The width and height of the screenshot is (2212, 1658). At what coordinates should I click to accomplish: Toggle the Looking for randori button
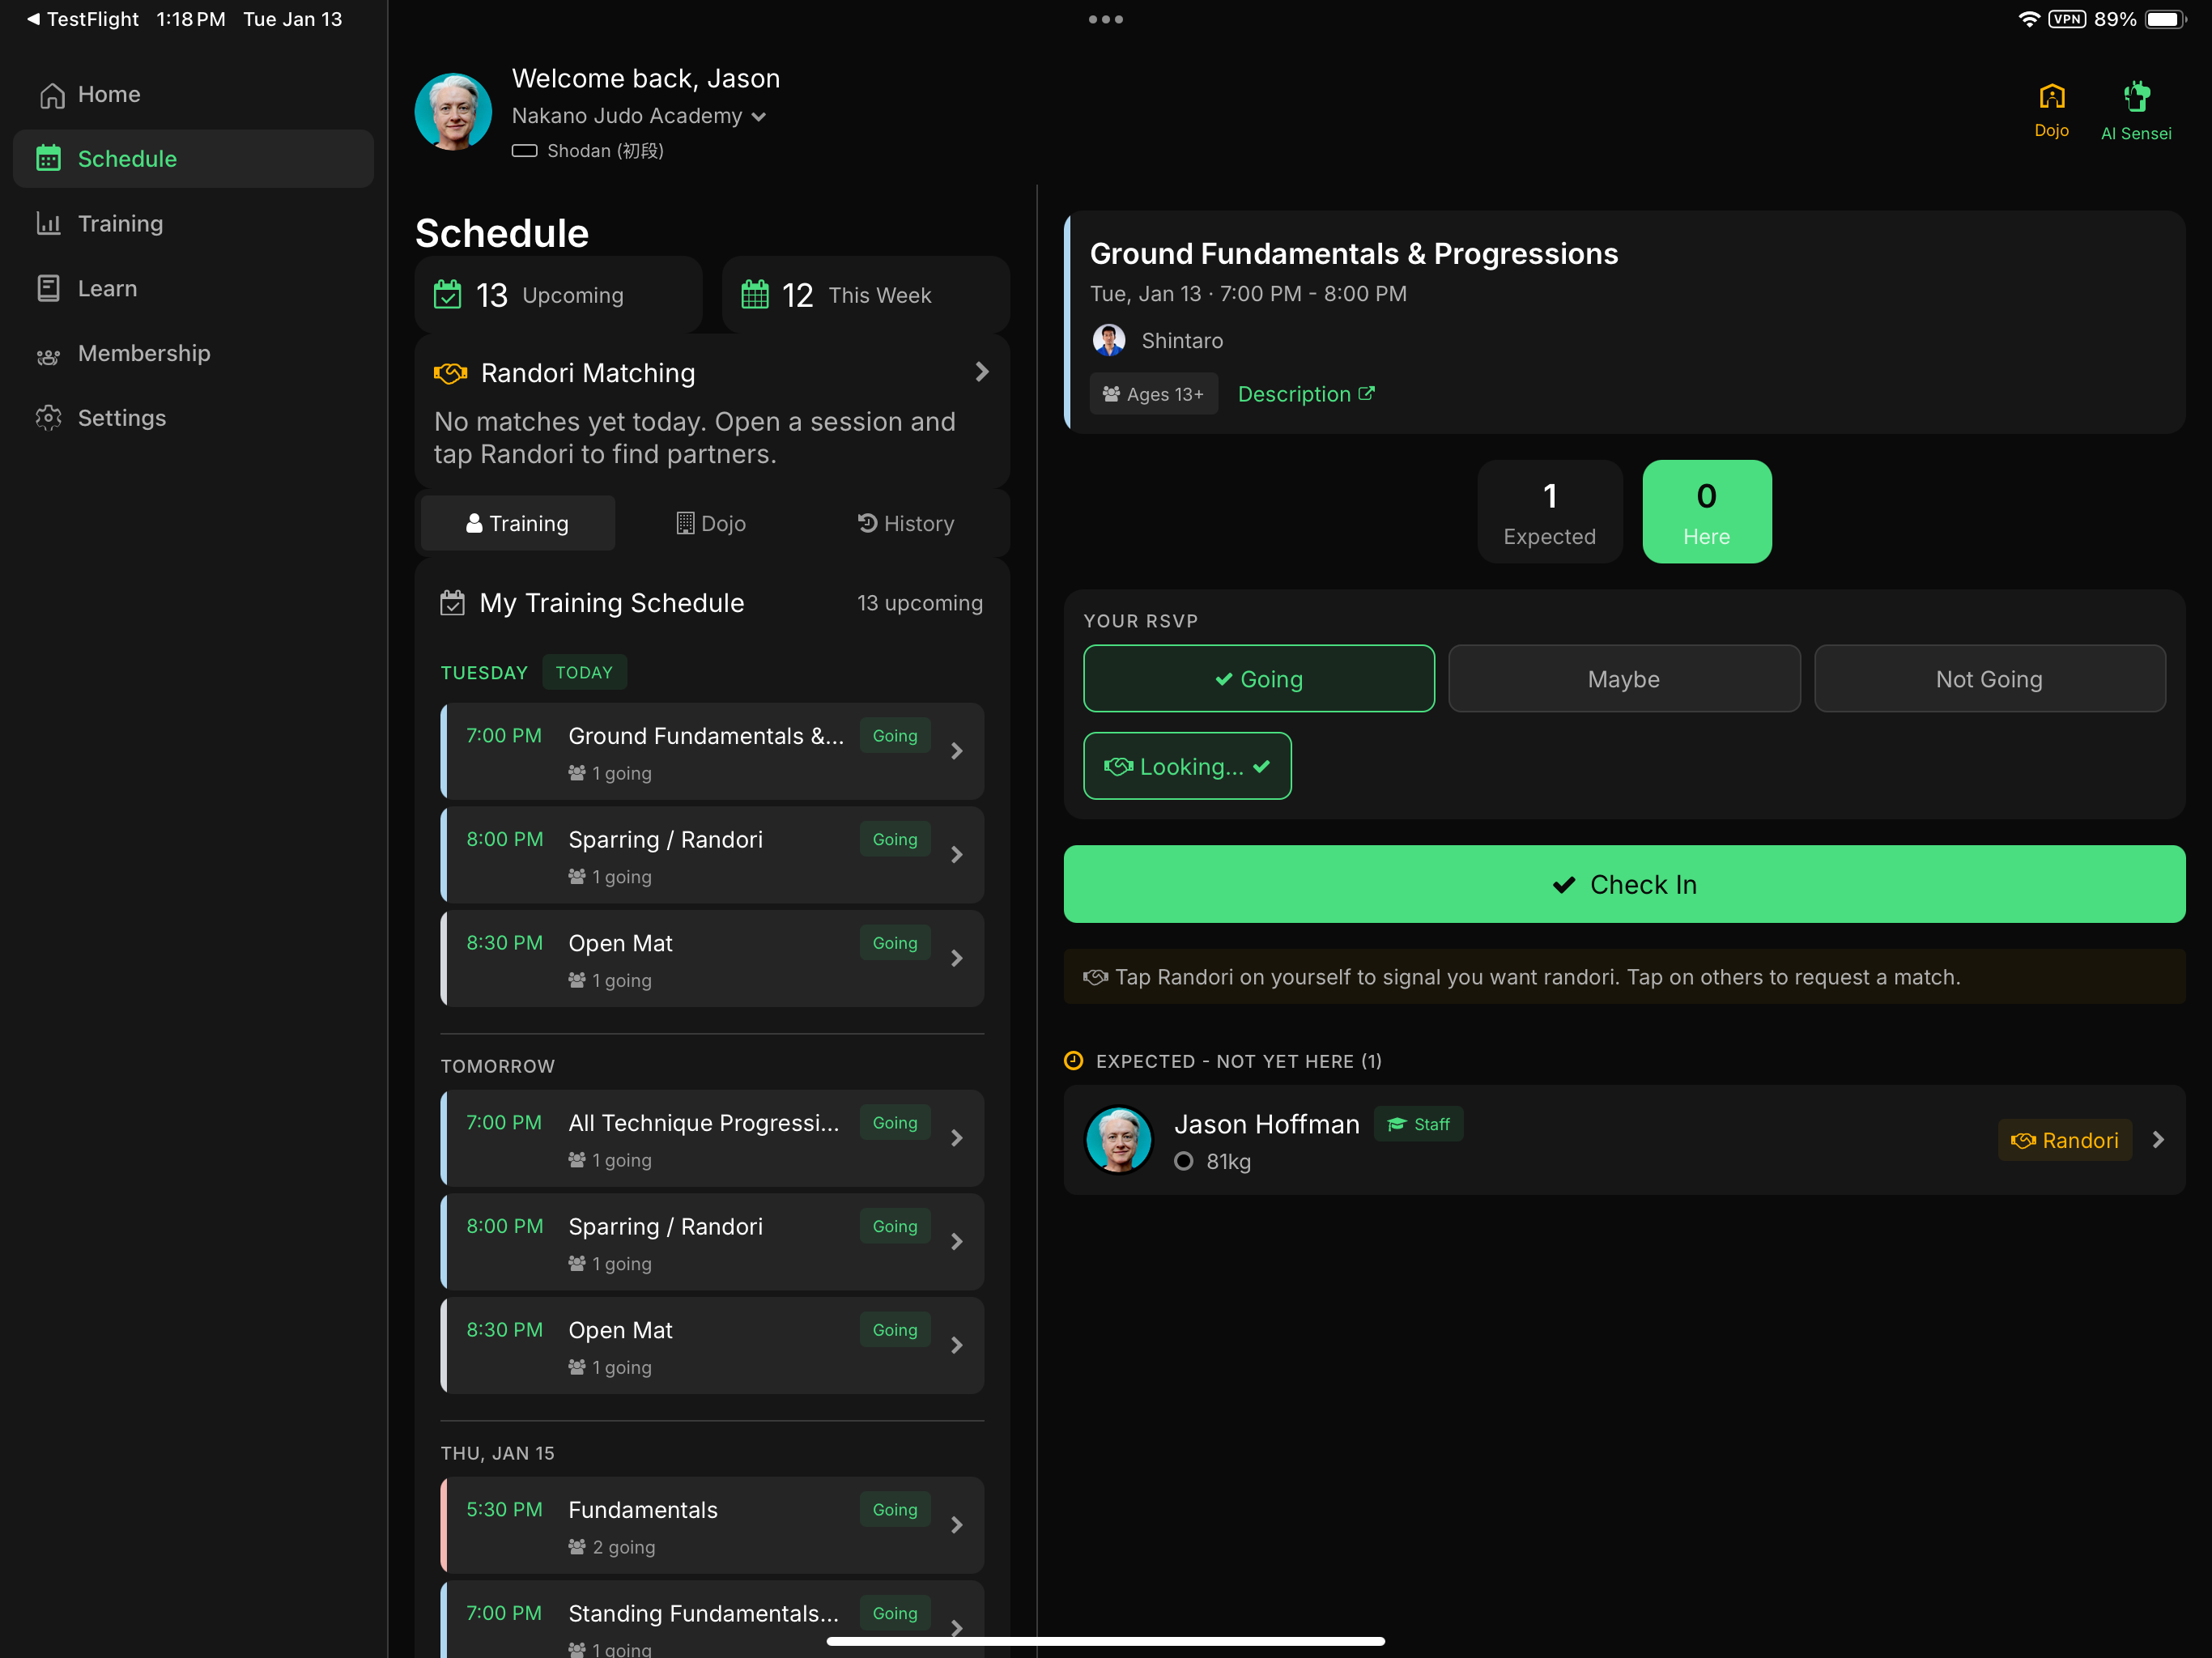pyautogui.click(x=1187, y=766)
